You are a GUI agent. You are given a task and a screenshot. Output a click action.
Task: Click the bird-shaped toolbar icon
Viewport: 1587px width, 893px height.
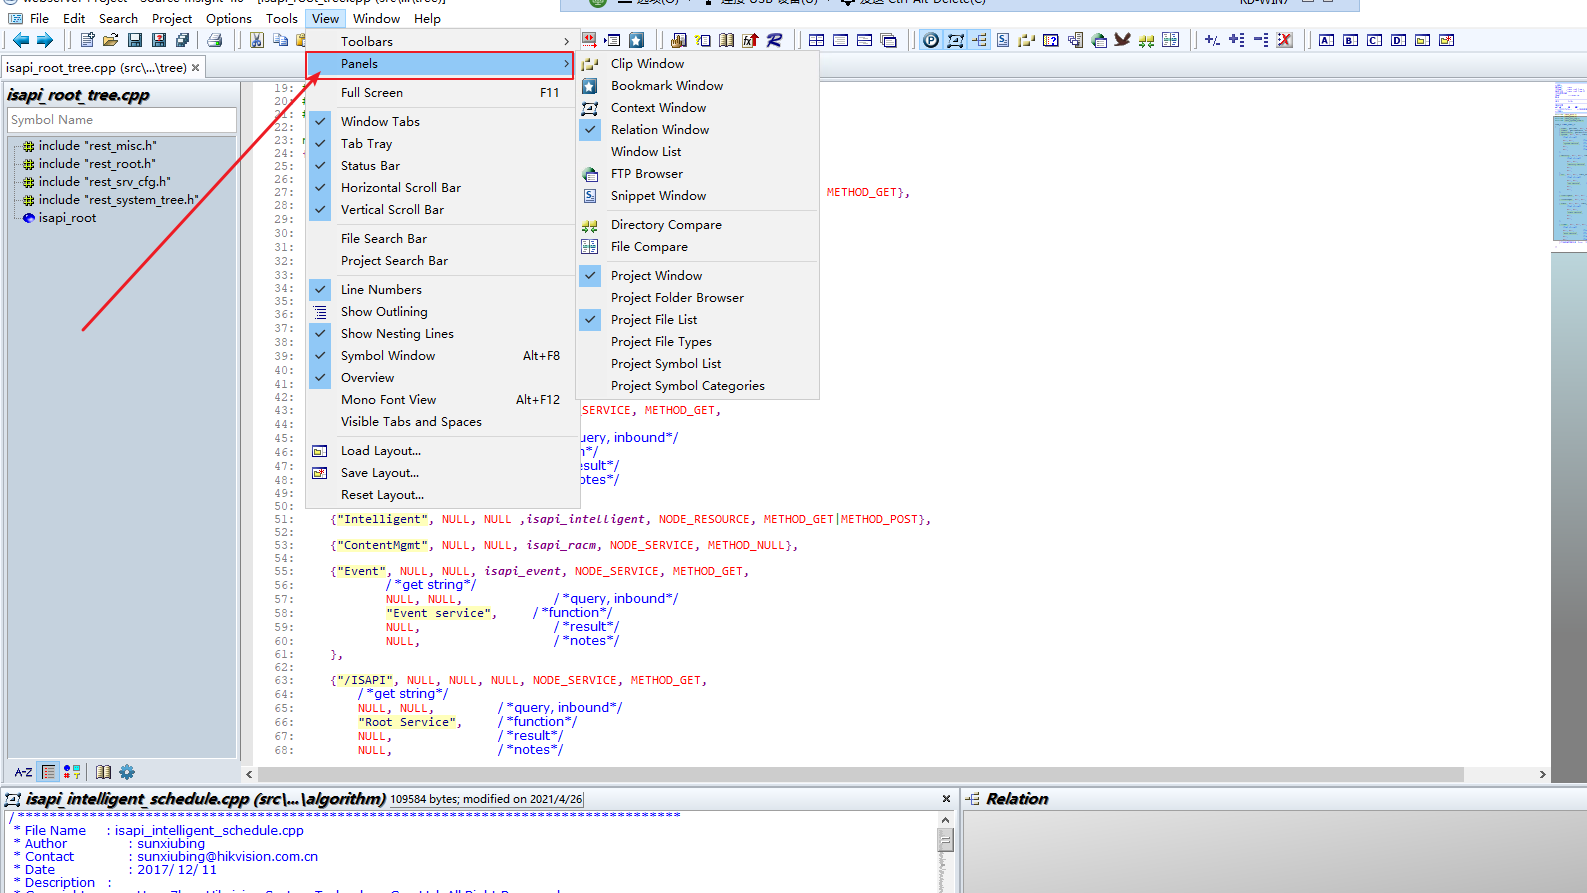[1123, 40]
